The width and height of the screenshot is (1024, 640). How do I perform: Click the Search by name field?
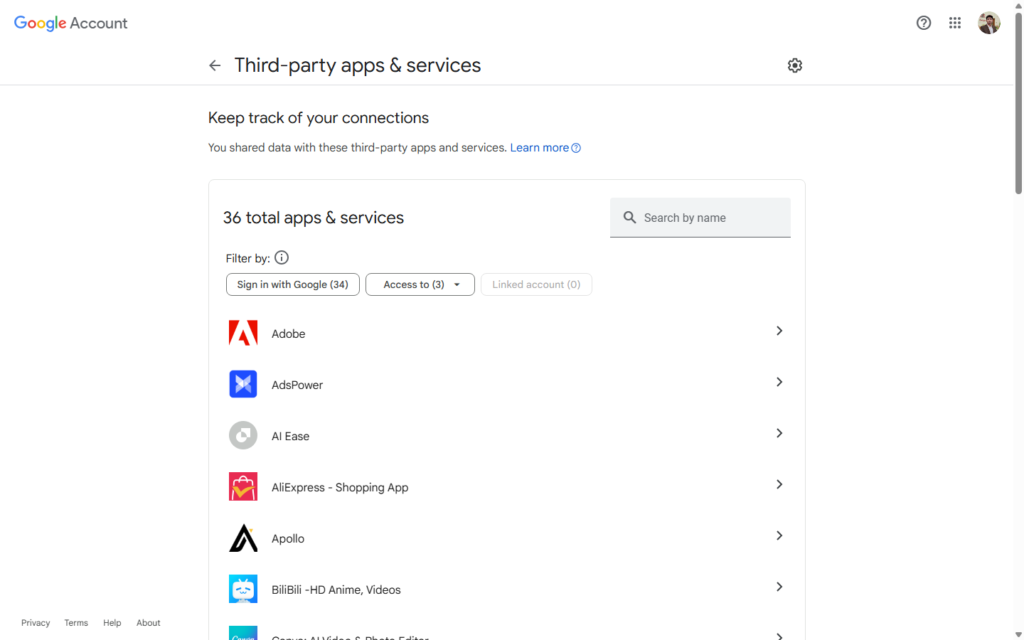tap(700, 217)
